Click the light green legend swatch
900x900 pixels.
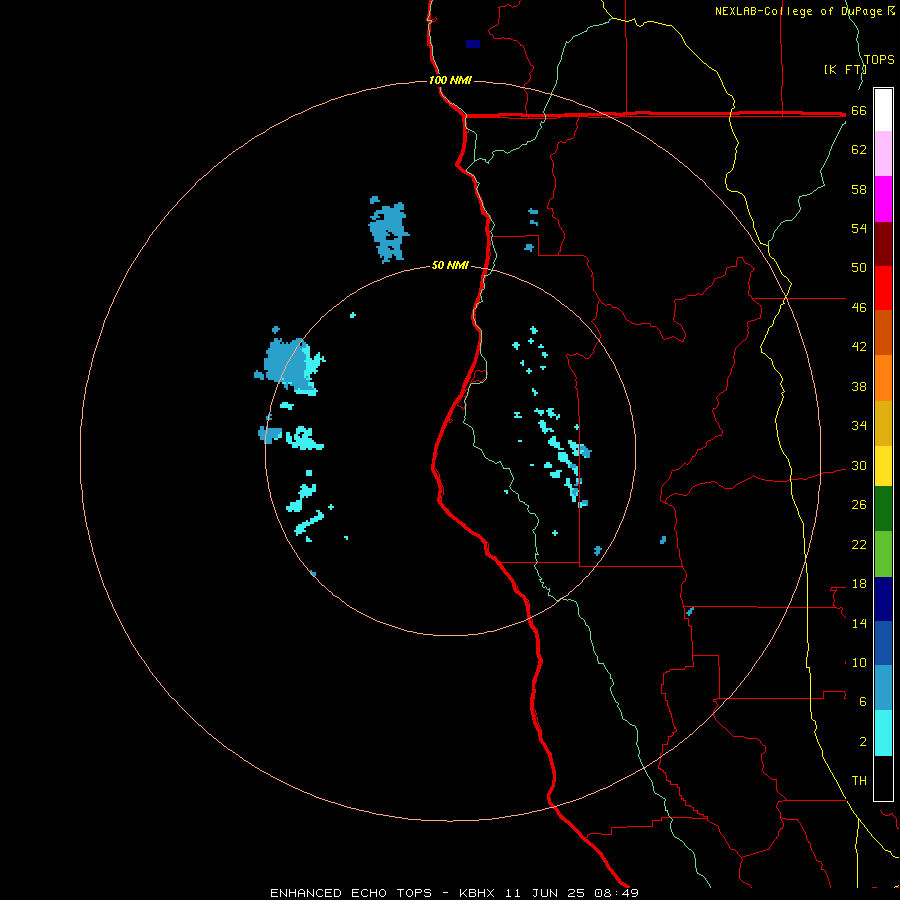883,554
